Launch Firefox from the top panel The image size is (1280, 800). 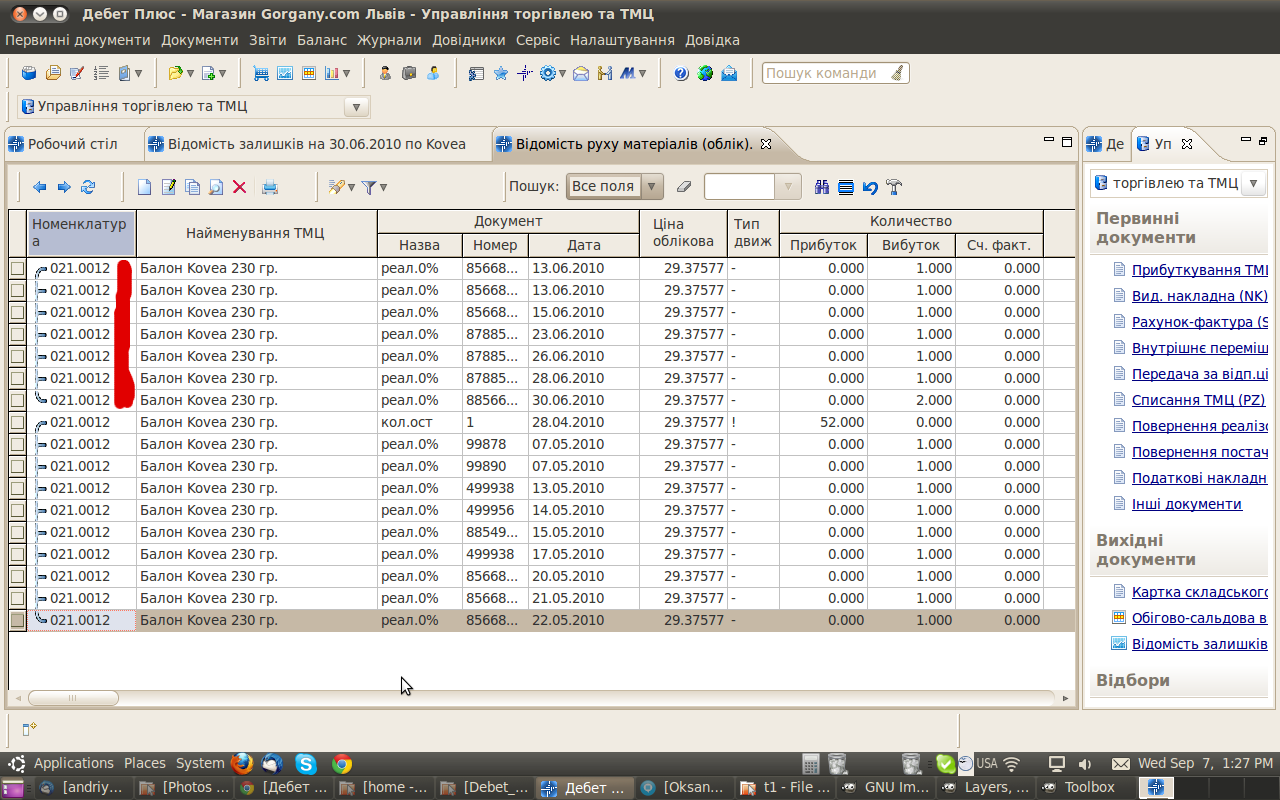[242, 763]
